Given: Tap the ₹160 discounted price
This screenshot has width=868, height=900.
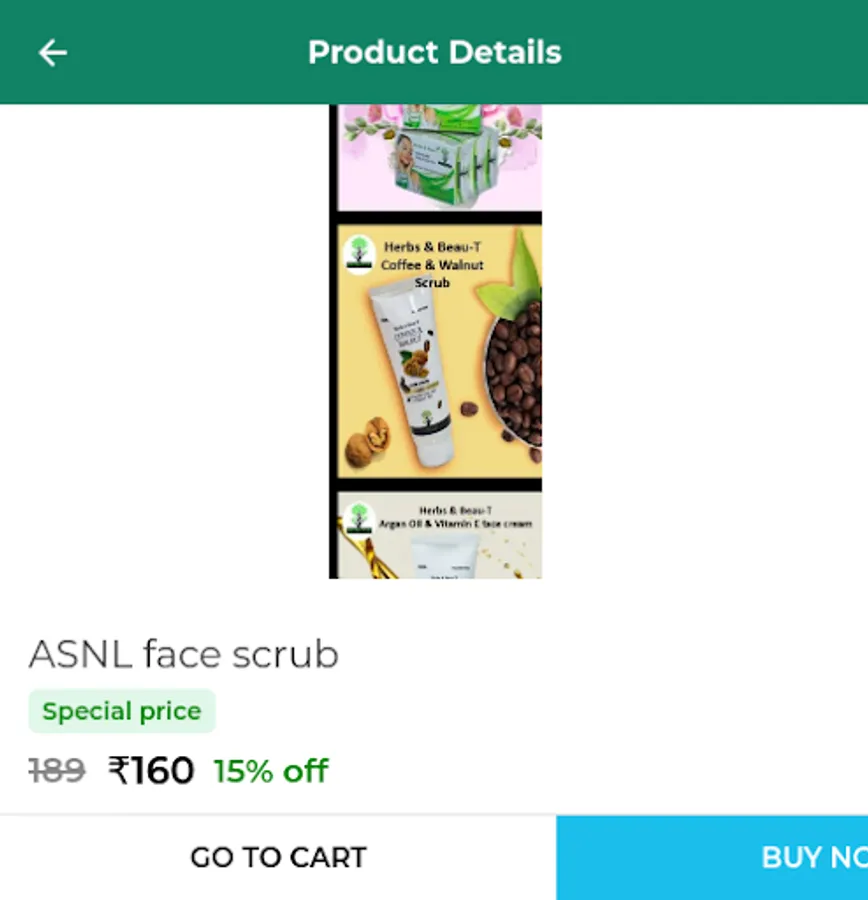Looking at the screenshot, I should pyautogui.click(x=151, y=771).
